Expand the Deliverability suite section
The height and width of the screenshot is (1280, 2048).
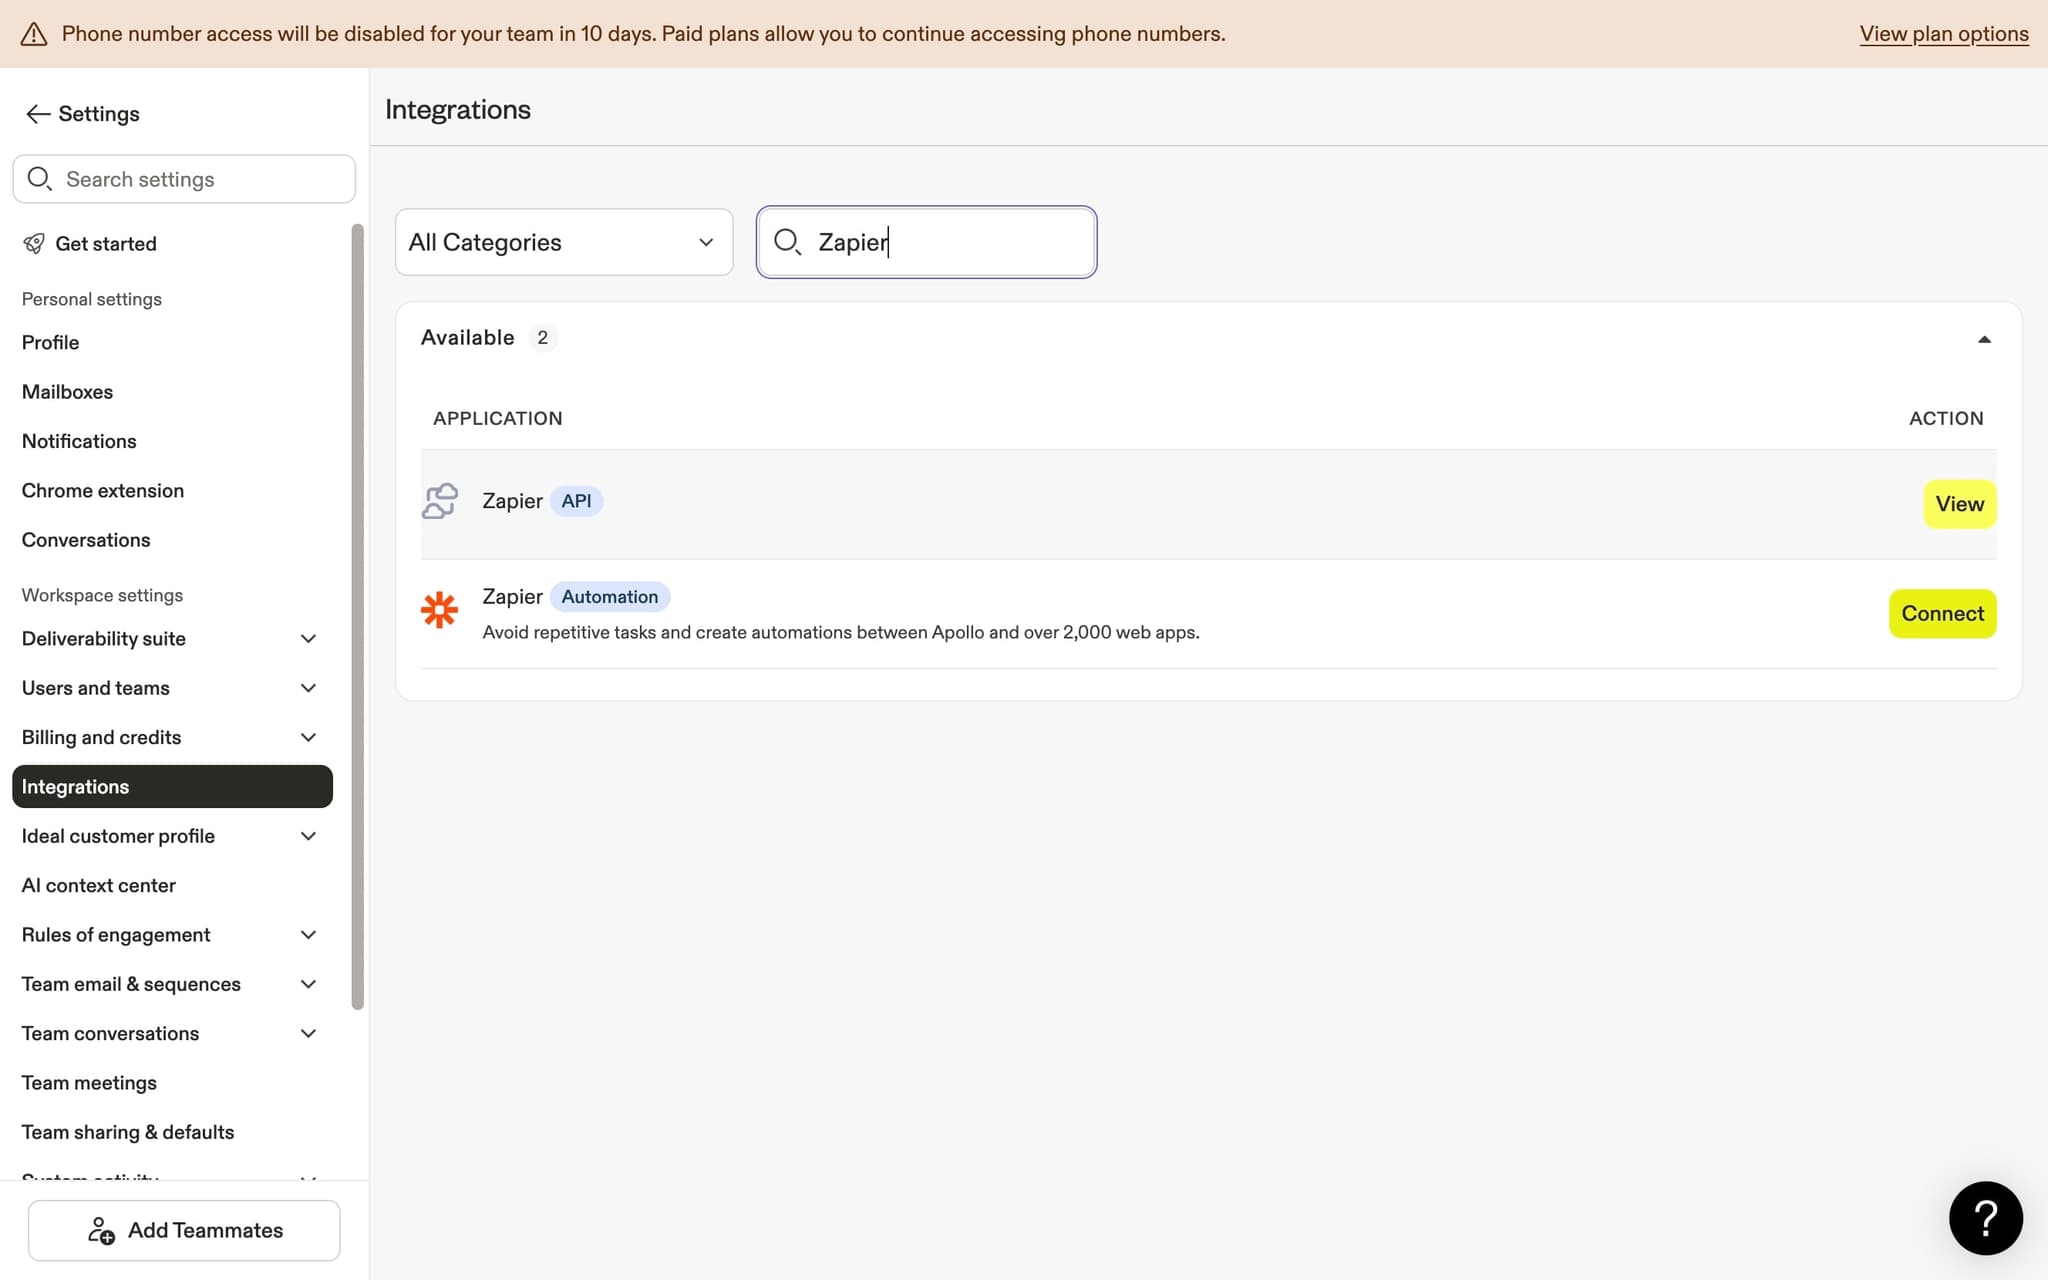coord(308,638)
